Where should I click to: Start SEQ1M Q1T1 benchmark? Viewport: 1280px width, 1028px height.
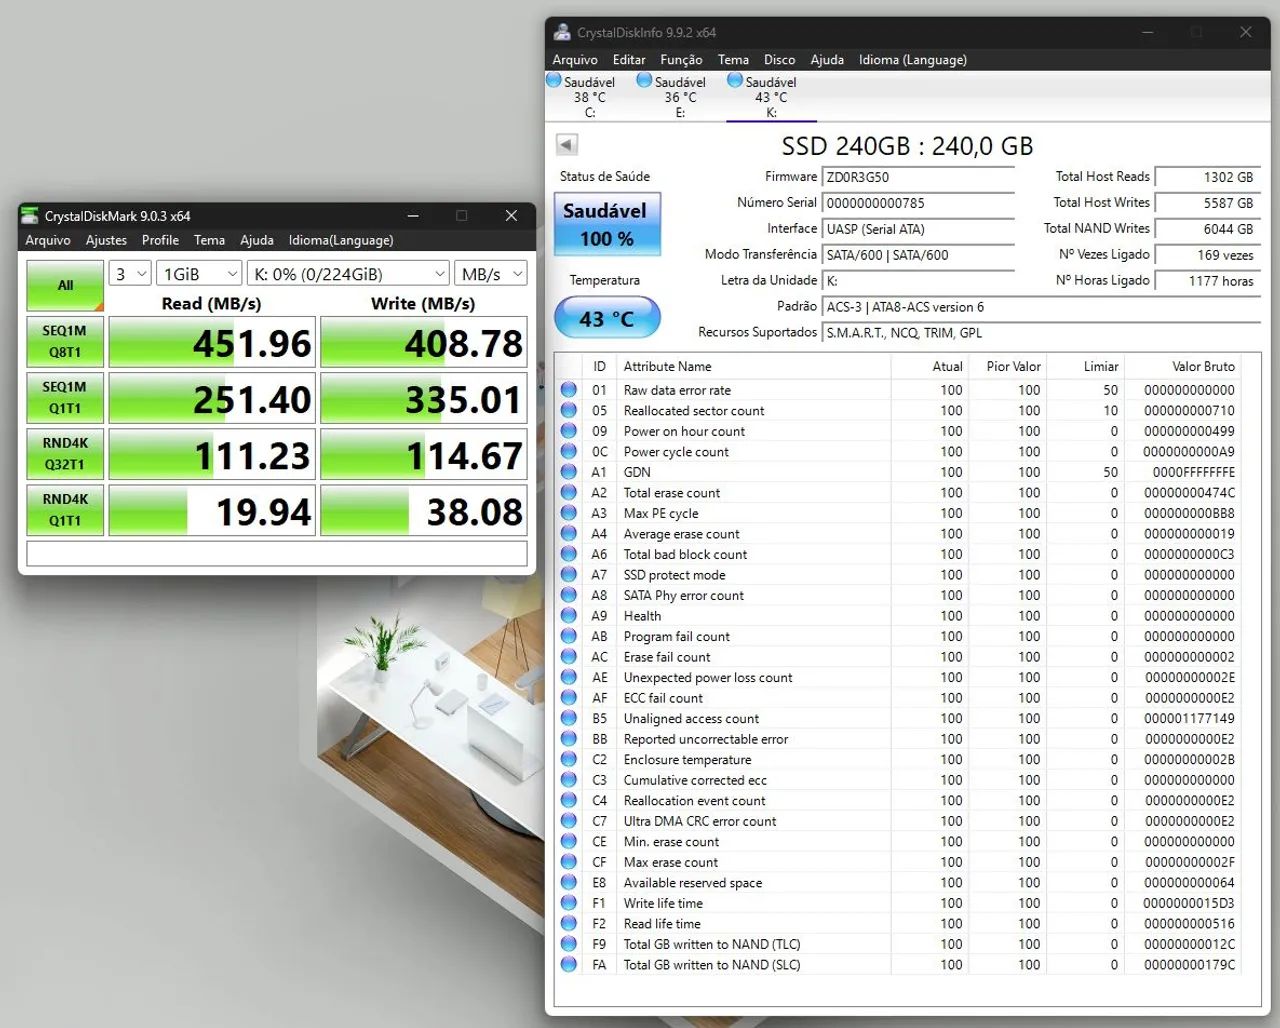[65, 398]
